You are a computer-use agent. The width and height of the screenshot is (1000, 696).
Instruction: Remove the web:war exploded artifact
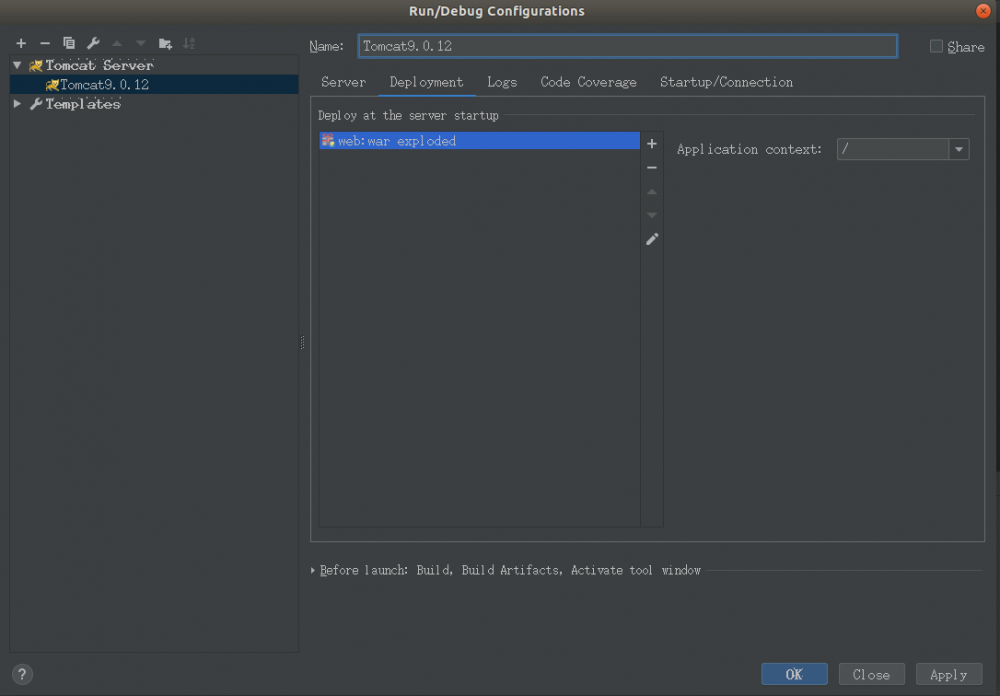(x=651, y=167)
